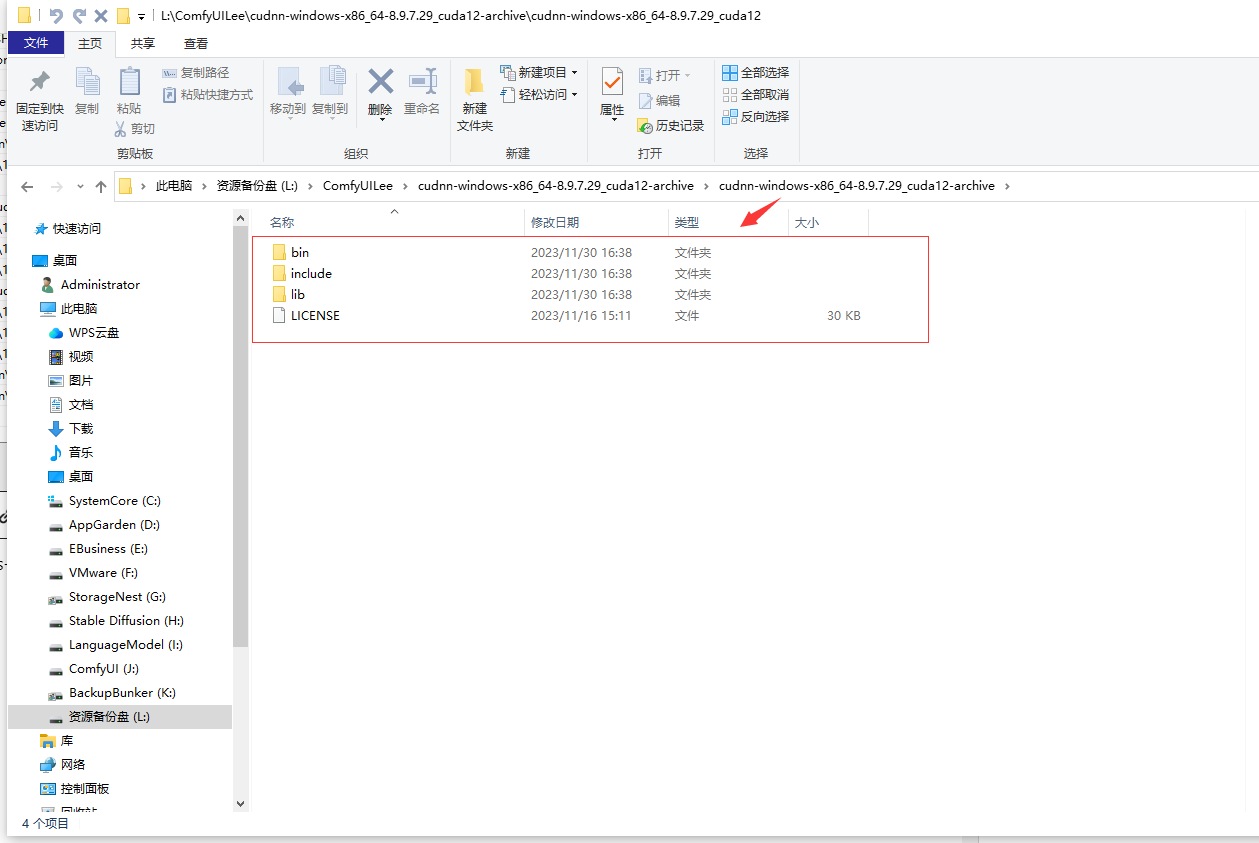
Task: Select the bin folder
Action: pyautogui.click(x=300, y=252)
